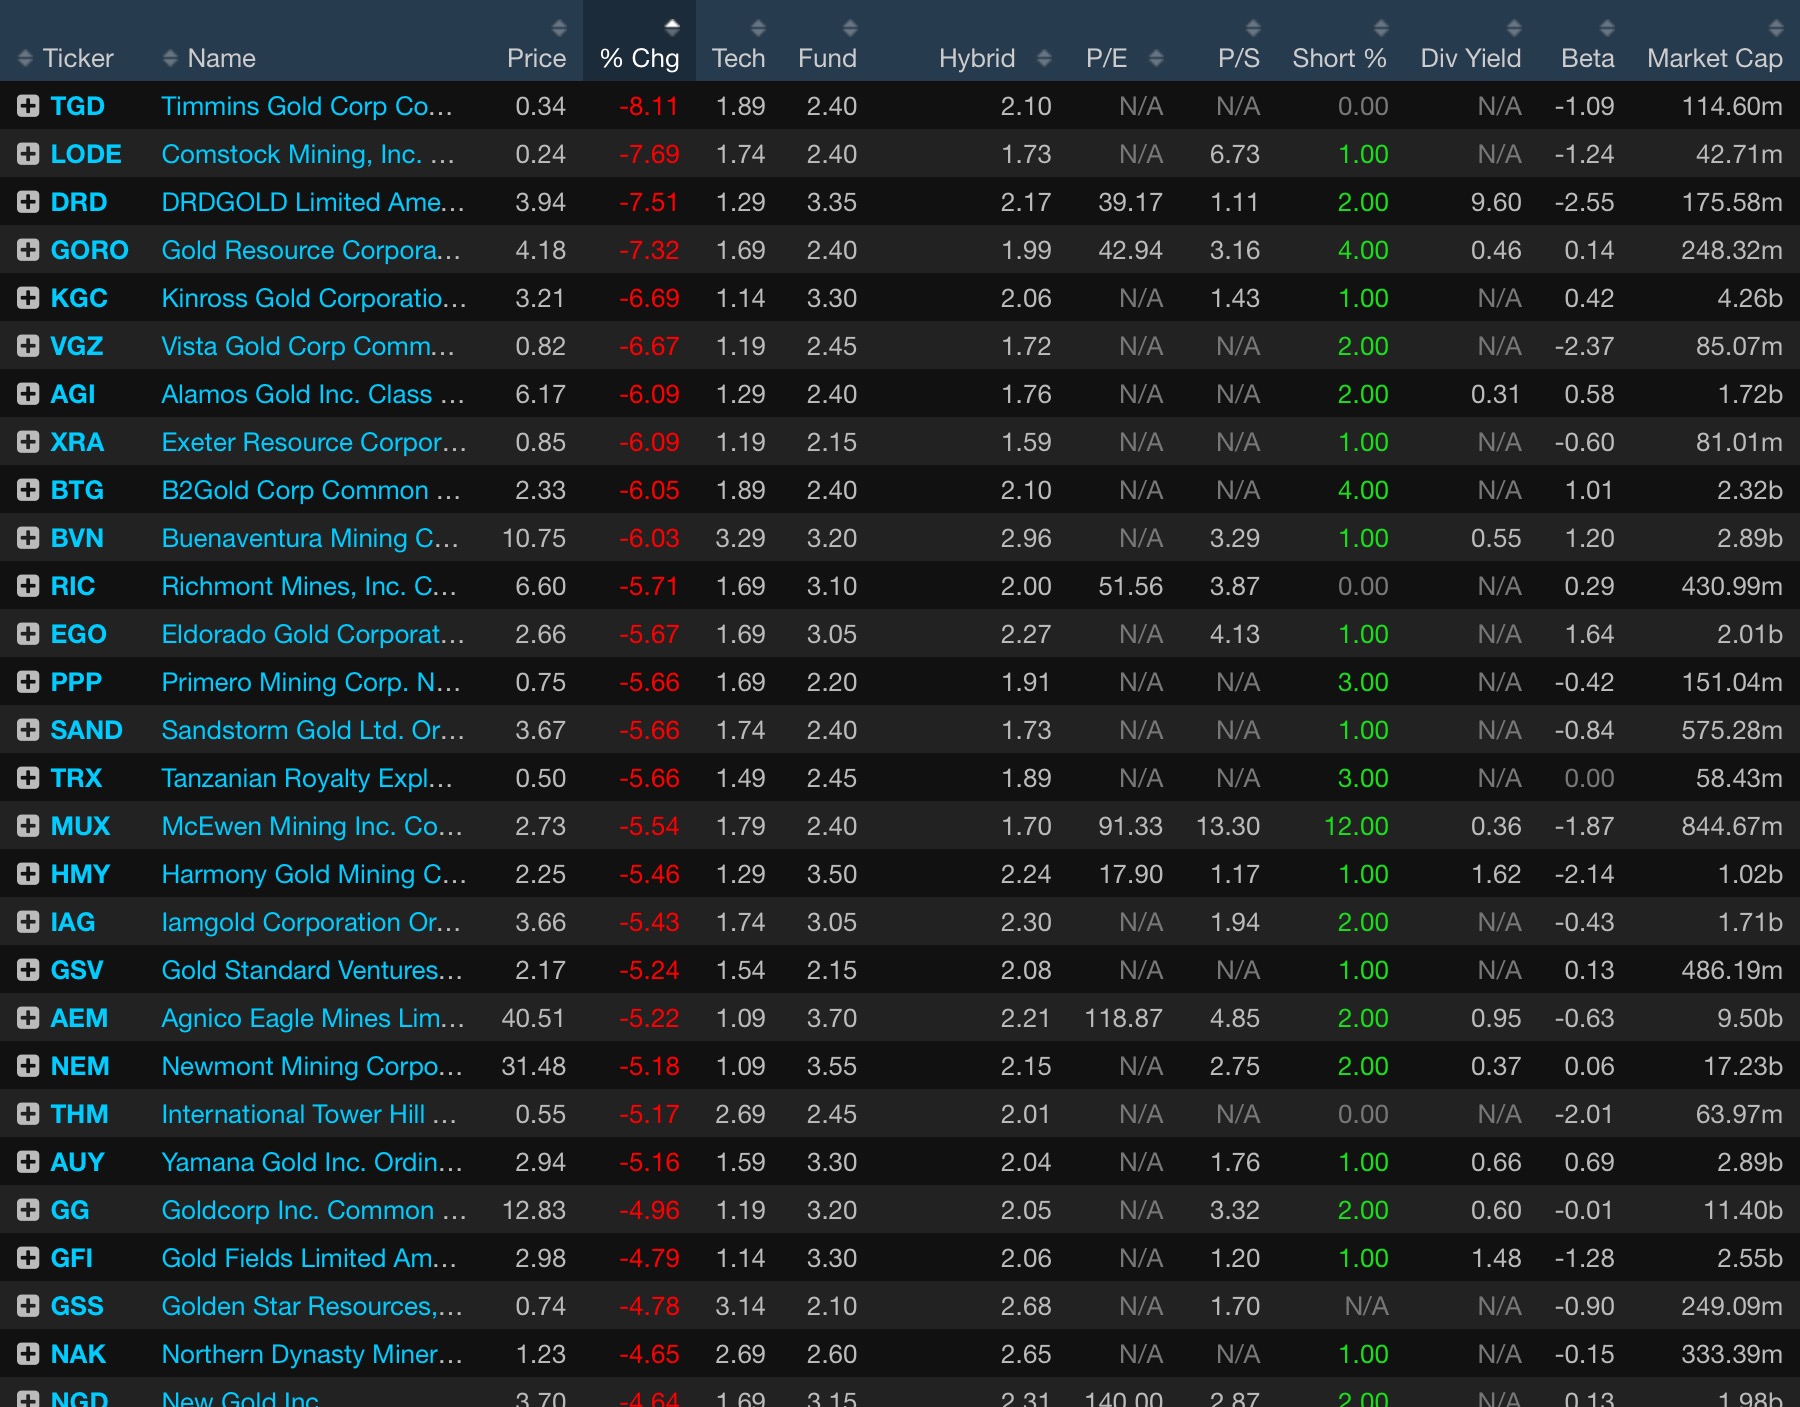Sort table by Name column header
Image resolution: width=1800 pixels, height=1407 pixels.
[221, 58]
